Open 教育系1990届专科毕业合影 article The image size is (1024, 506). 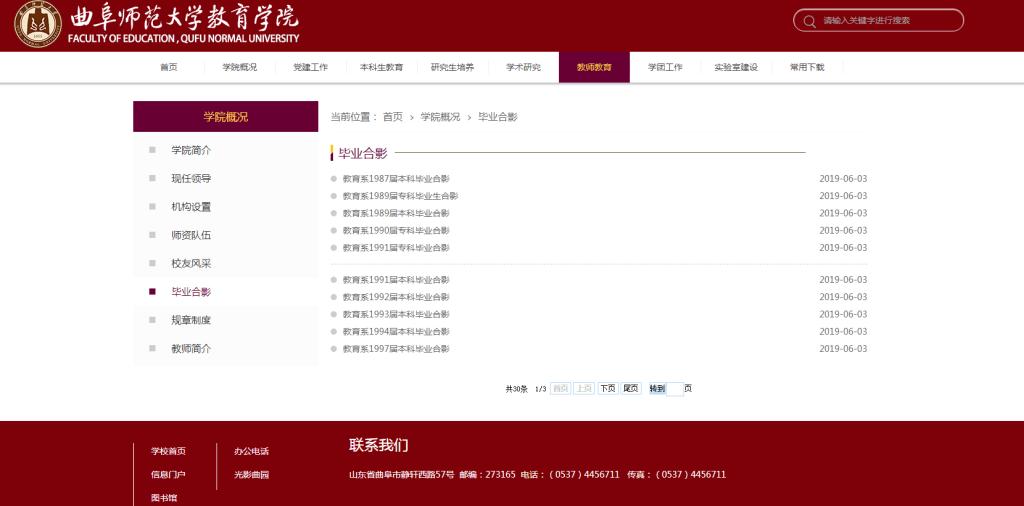tap(396, 230)
